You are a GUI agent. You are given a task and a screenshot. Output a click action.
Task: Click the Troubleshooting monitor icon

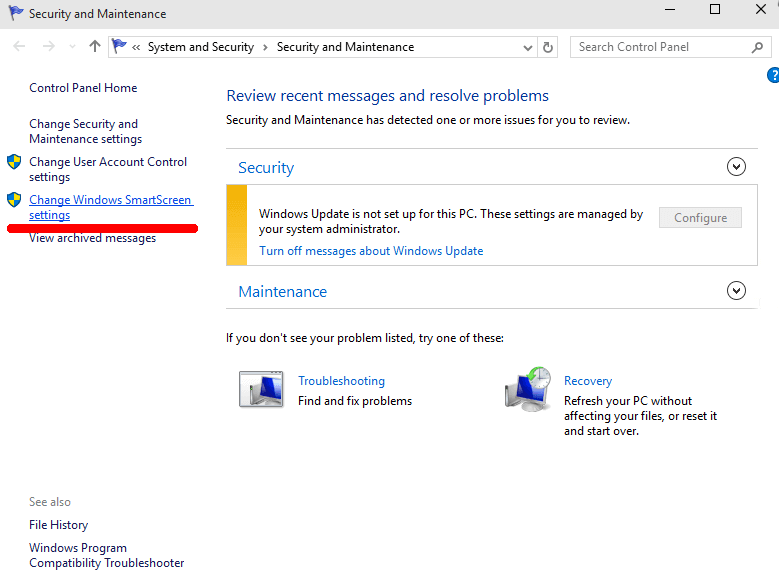coord(261,389)
